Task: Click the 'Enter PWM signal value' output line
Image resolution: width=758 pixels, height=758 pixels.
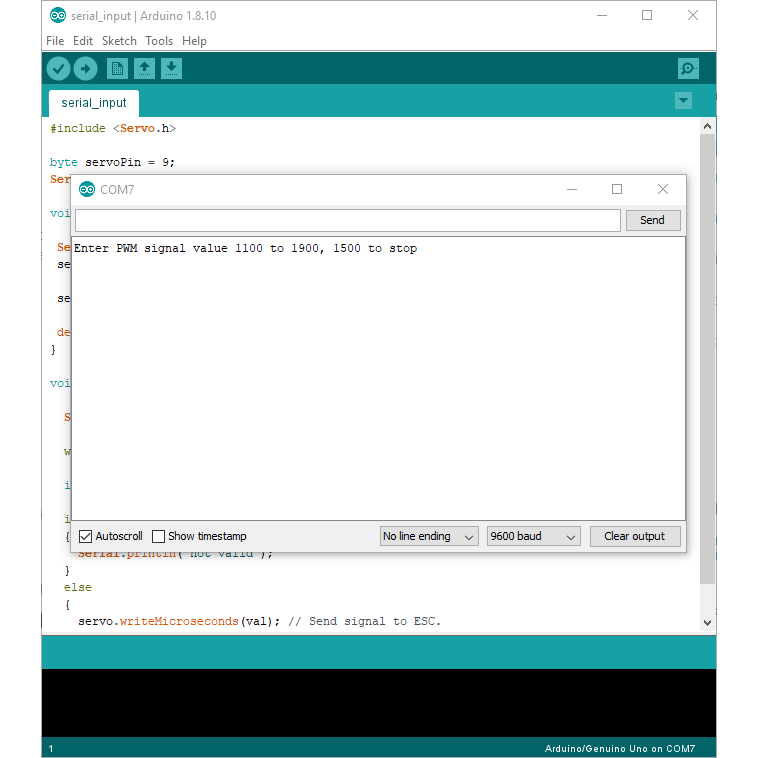Action: [x=245, y=248]
